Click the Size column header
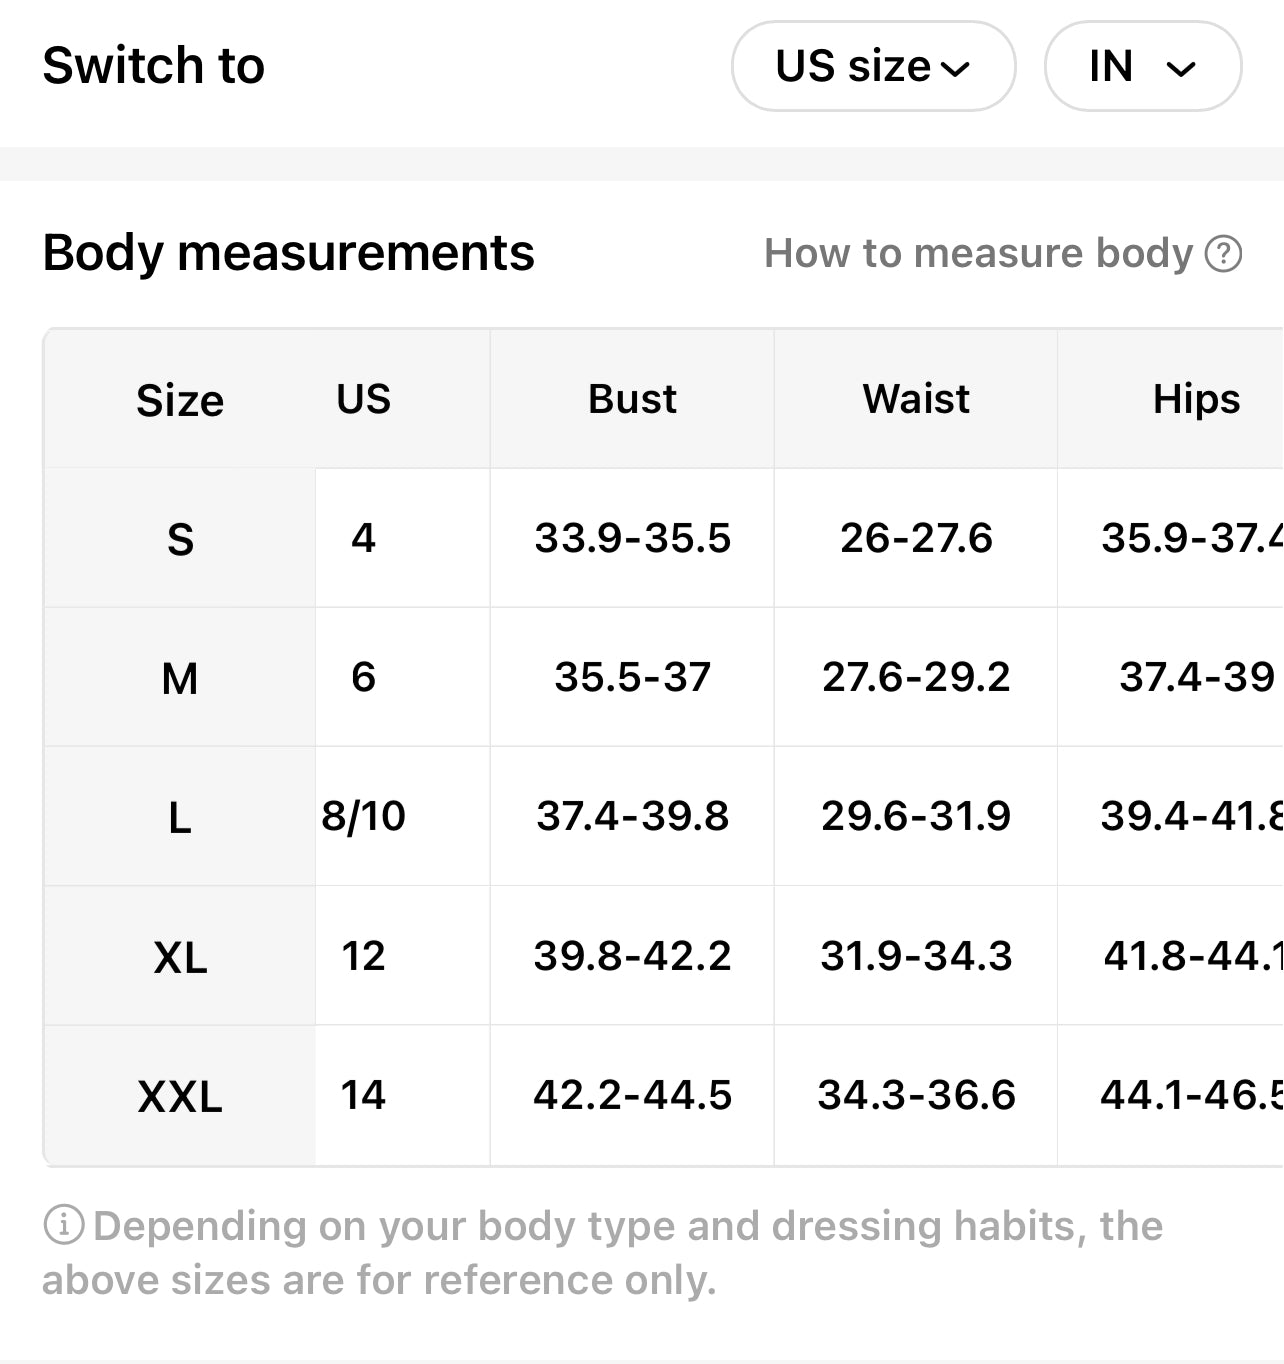This screenshot has height=1364, width=1284. [x=180, y=400]
